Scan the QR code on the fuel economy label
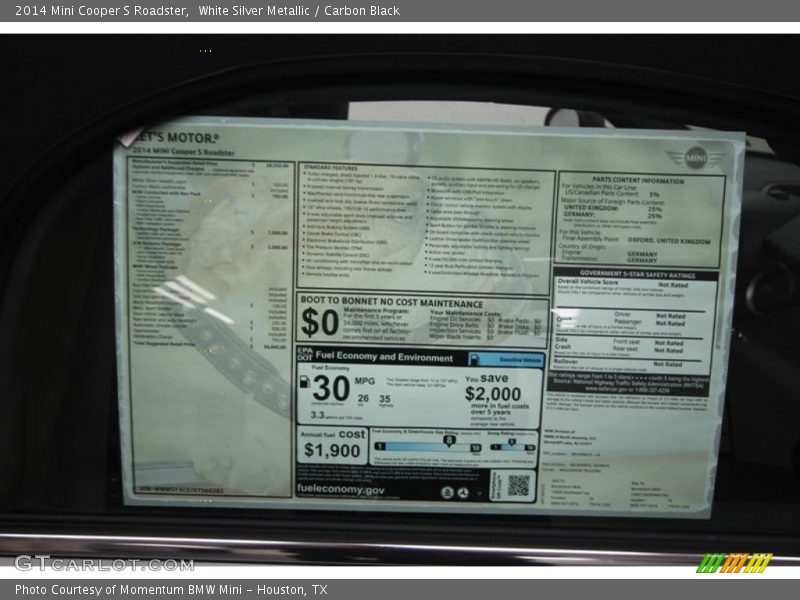 pos(518,484)
